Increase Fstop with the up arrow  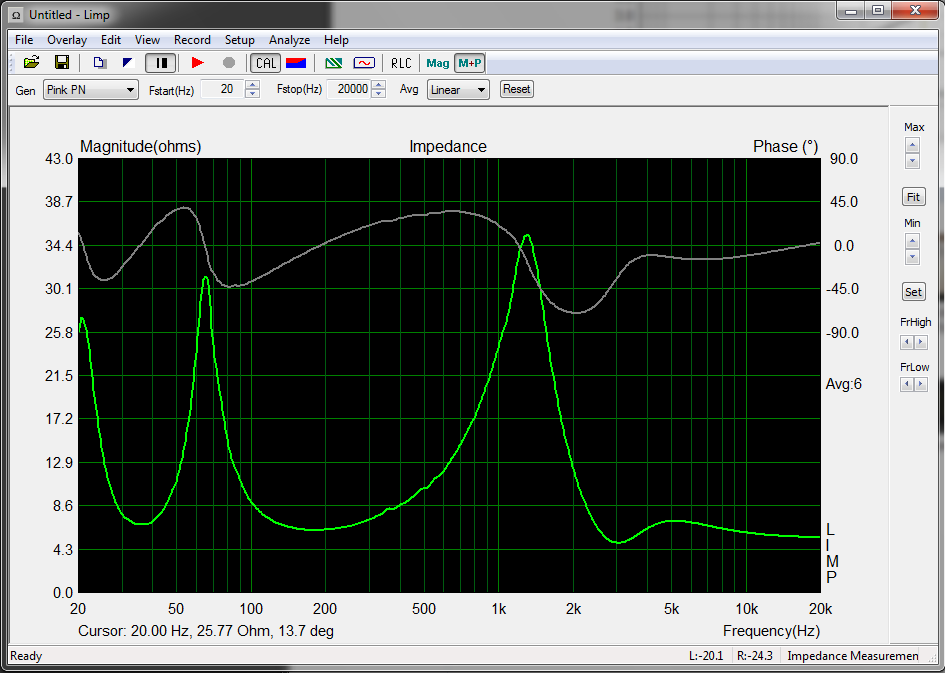pyautogui.click(x=379, y=85)
